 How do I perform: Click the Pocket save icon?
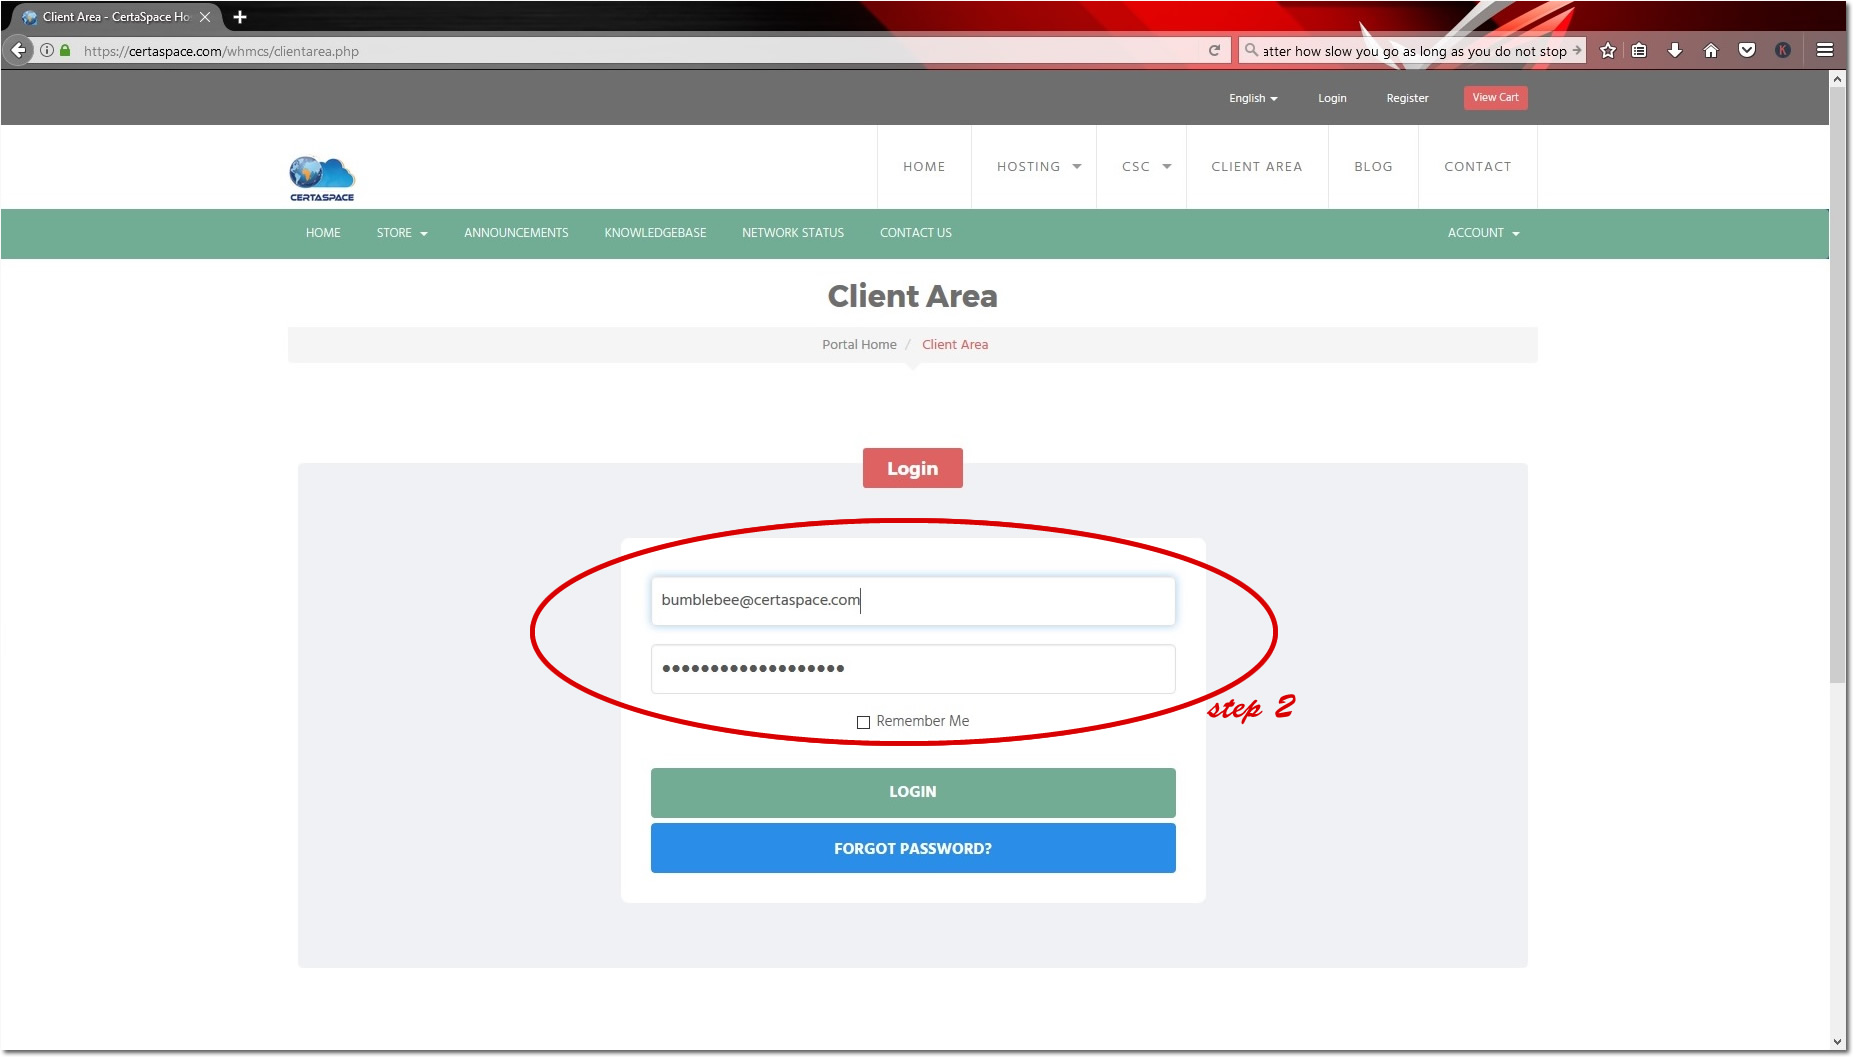point(1747,50)
